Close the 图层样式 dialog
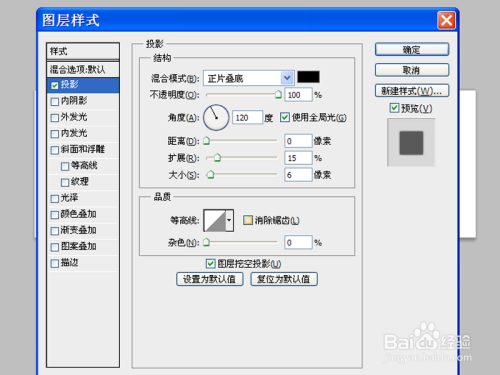Screen dimensions: 500x375 coord(446,20)
